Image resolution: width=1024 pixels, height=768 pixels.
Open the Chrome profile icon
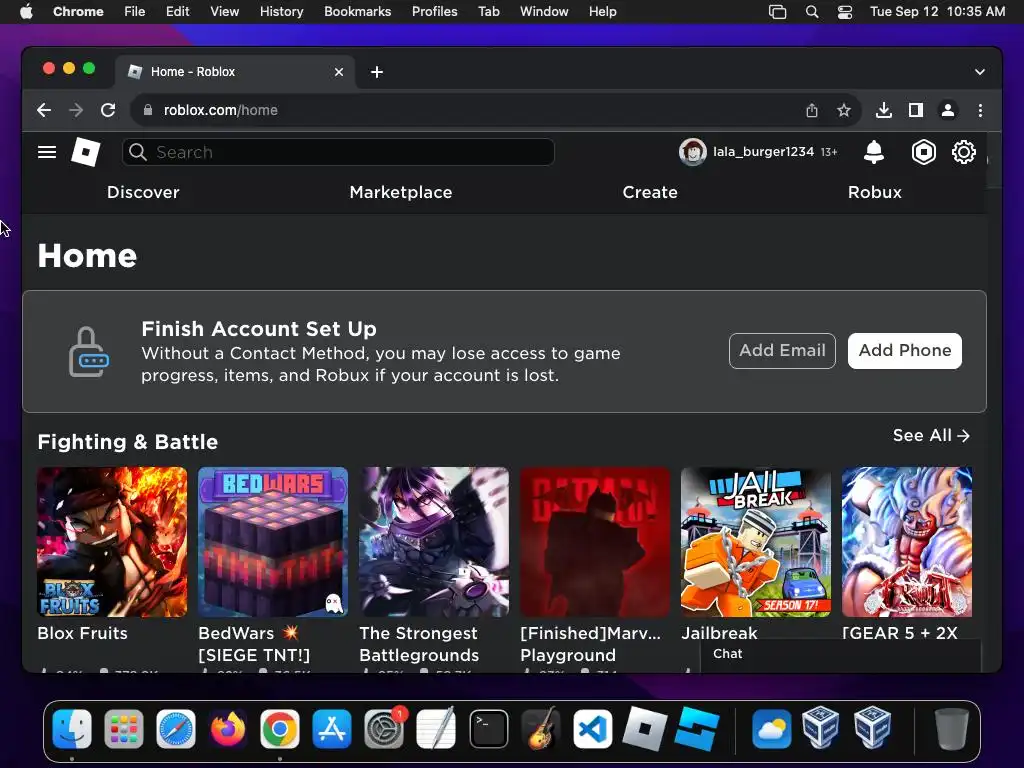pos(948,110)
